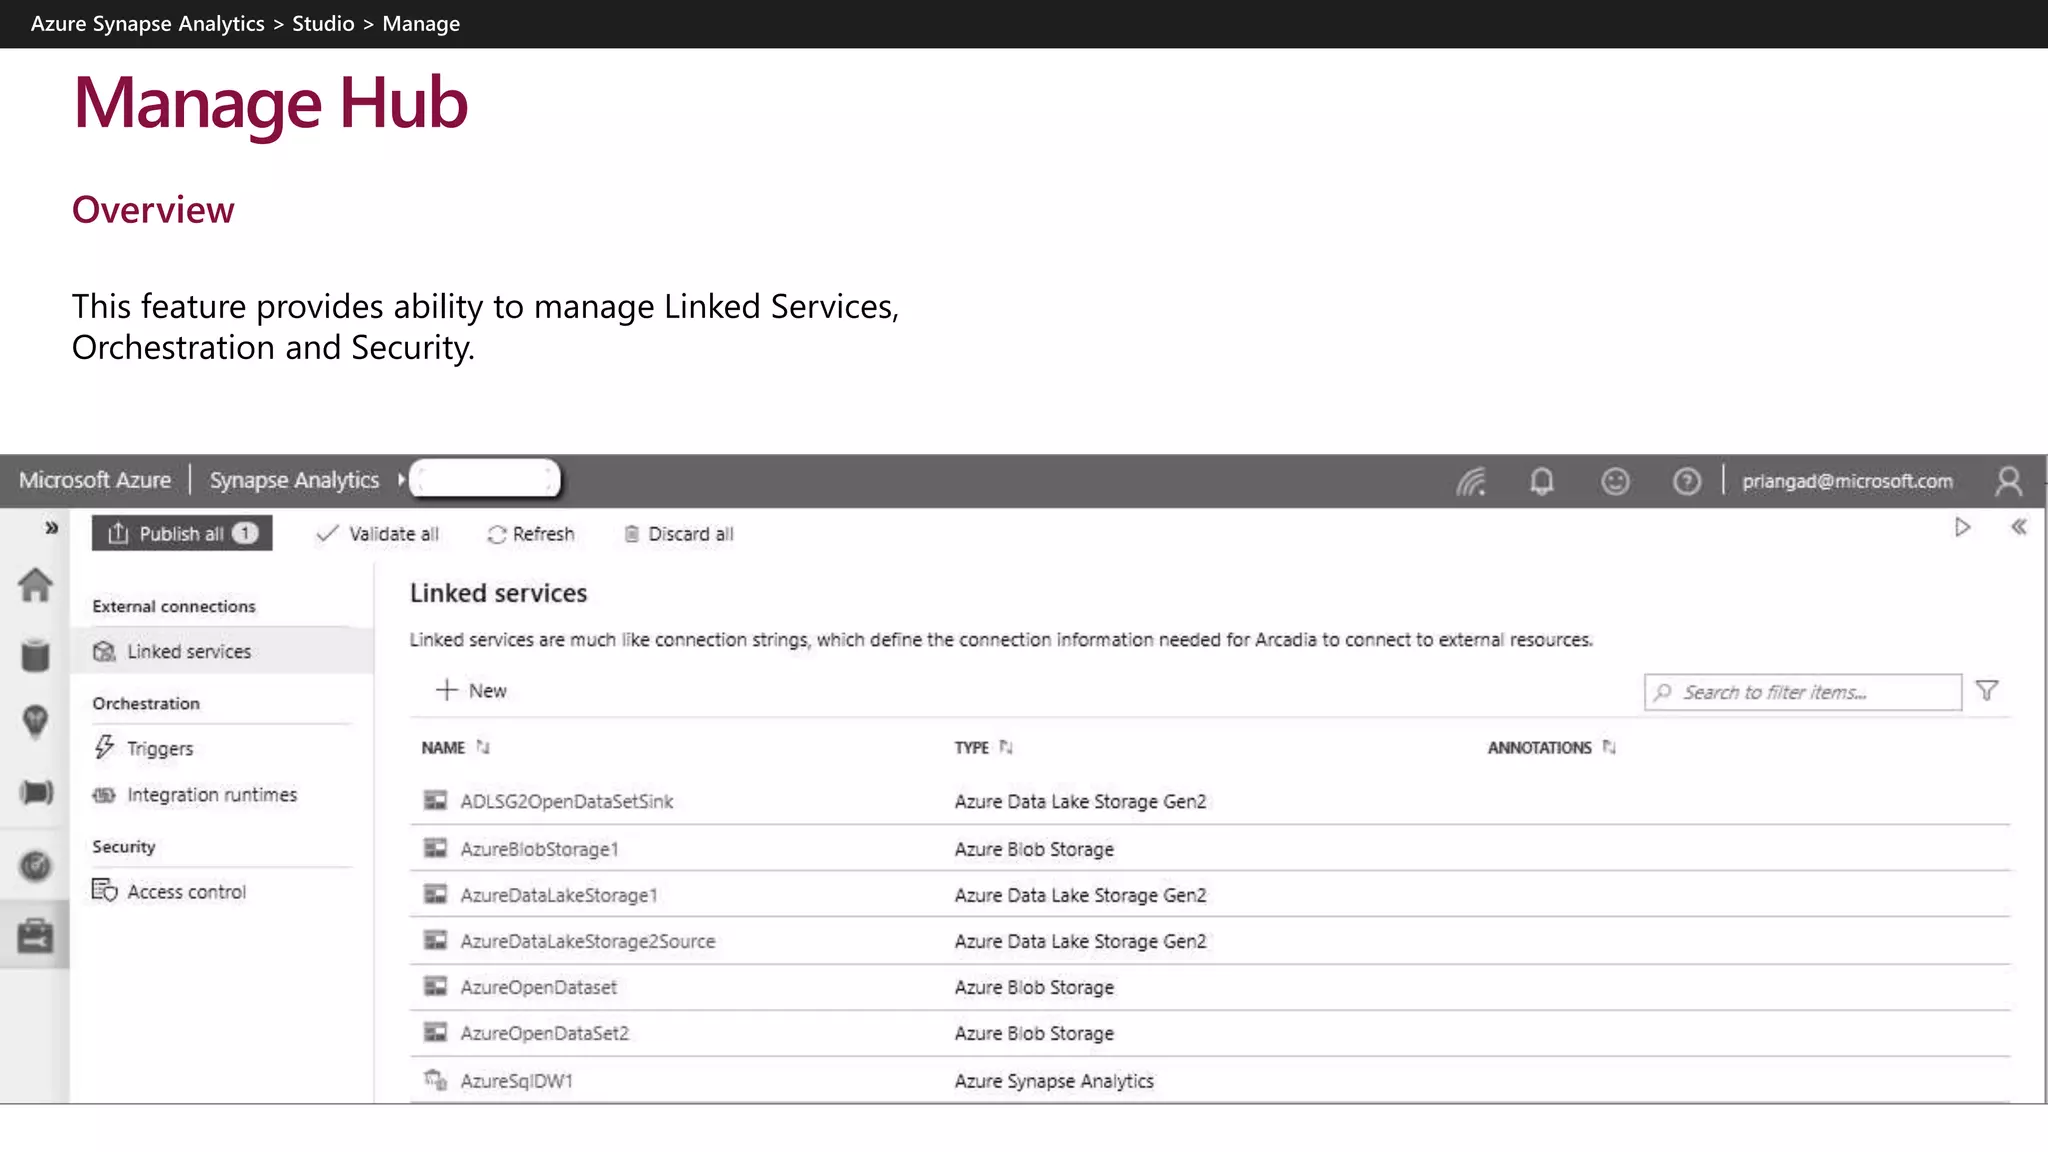Click the filter funnel icon
The width and height of the screenshot is (2048, 1152).
tap(1987, 691)
